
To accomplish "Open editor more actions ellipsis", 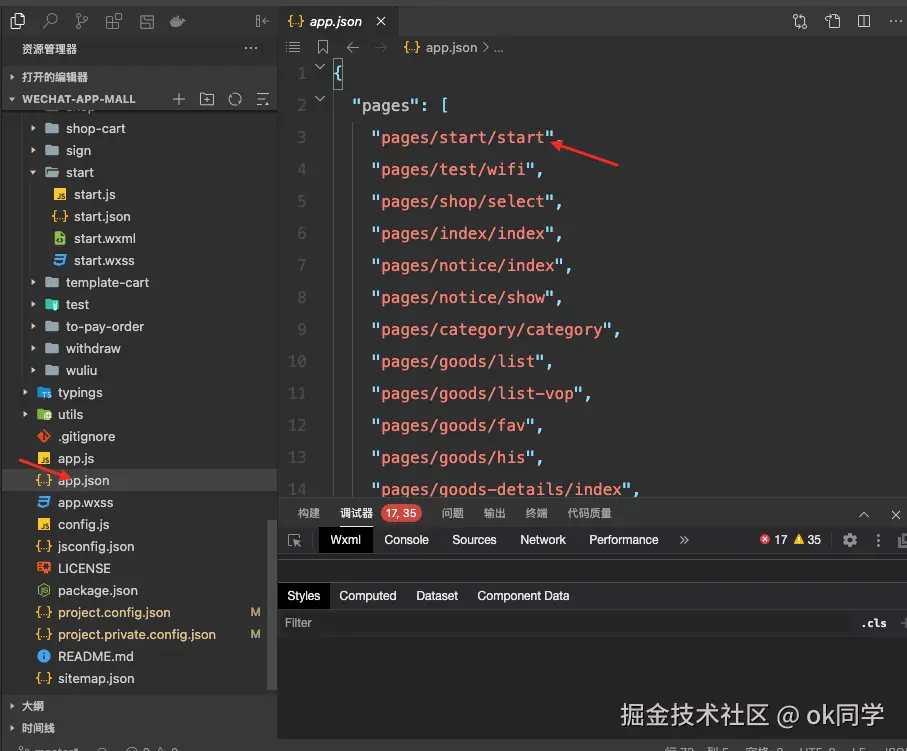I will 895,21.
